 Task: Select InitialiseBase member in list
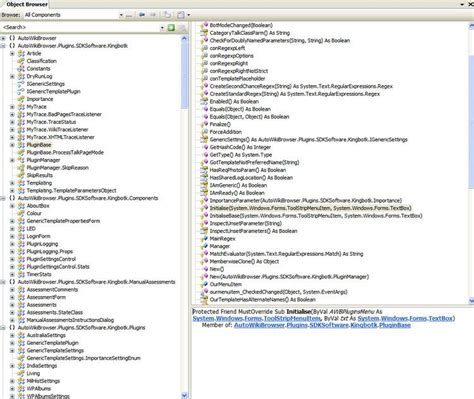pyautogui.click(x=316, y=216)
